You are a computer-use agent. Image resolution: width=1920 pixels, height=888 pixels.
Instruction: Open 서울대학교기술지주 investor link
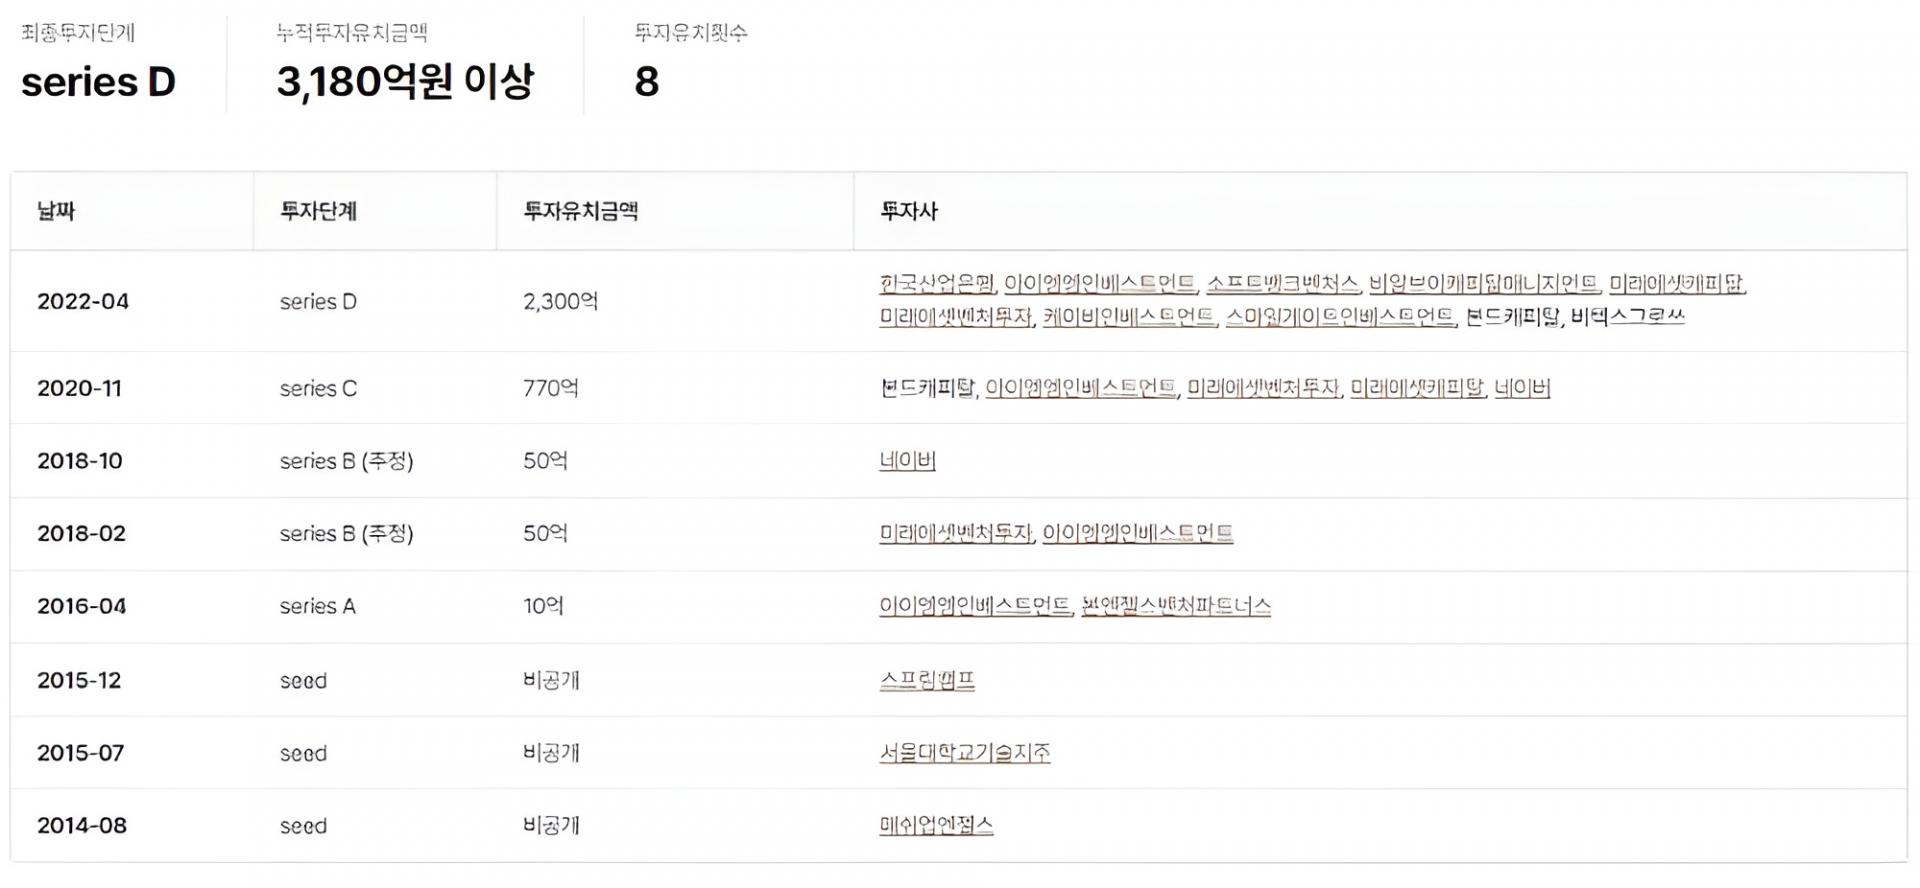(965, 753)
